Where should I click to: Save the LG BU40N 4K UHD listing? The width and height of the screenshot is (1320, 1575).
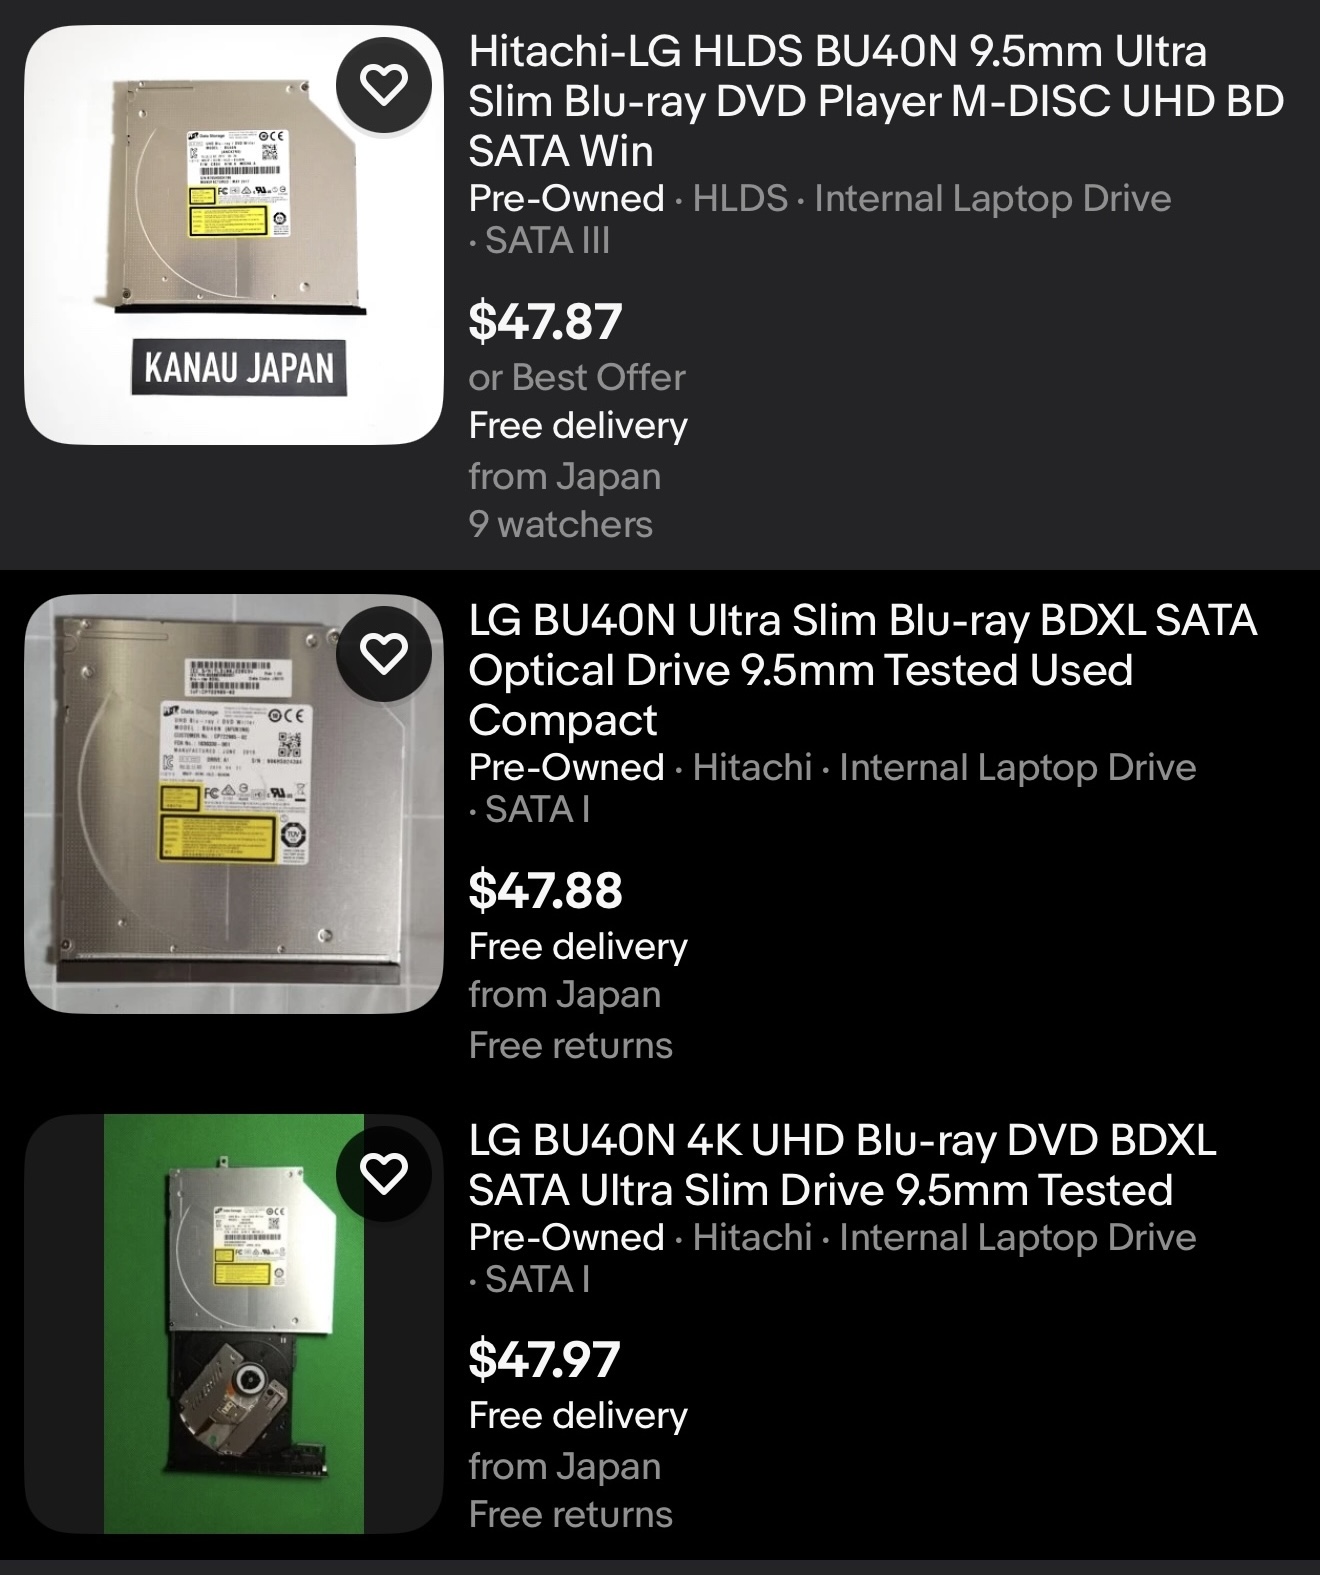coord(384,1173)
